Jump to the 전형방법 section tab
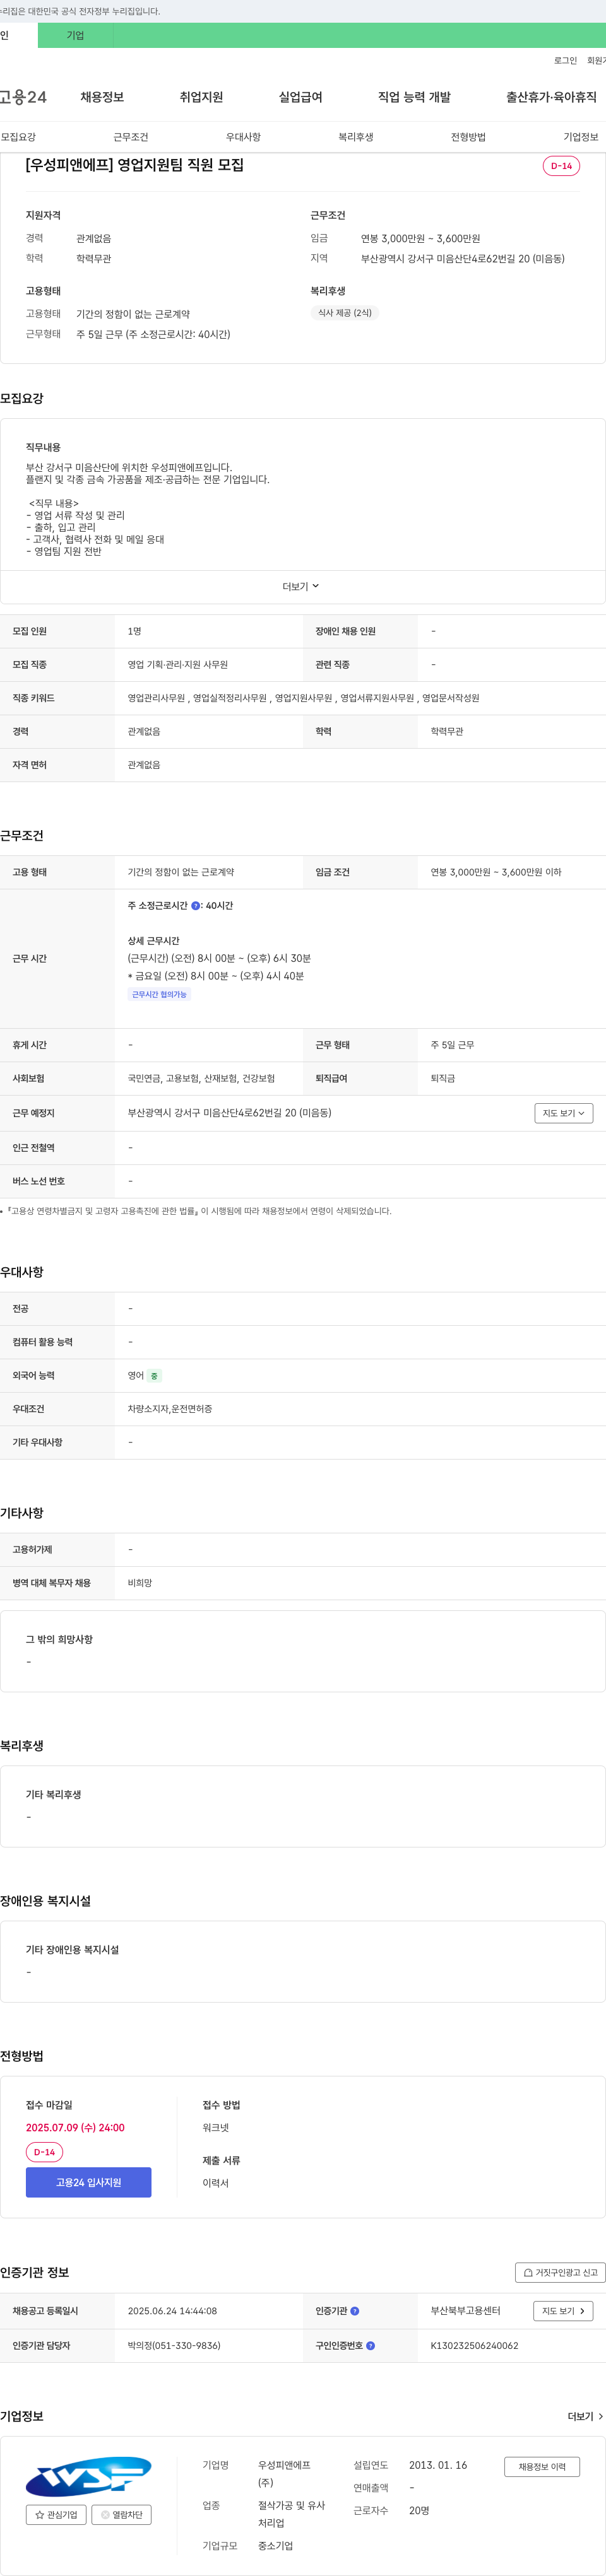This screenshot has height=2576, width=606. pyautogui.click(x=468, y=137)
